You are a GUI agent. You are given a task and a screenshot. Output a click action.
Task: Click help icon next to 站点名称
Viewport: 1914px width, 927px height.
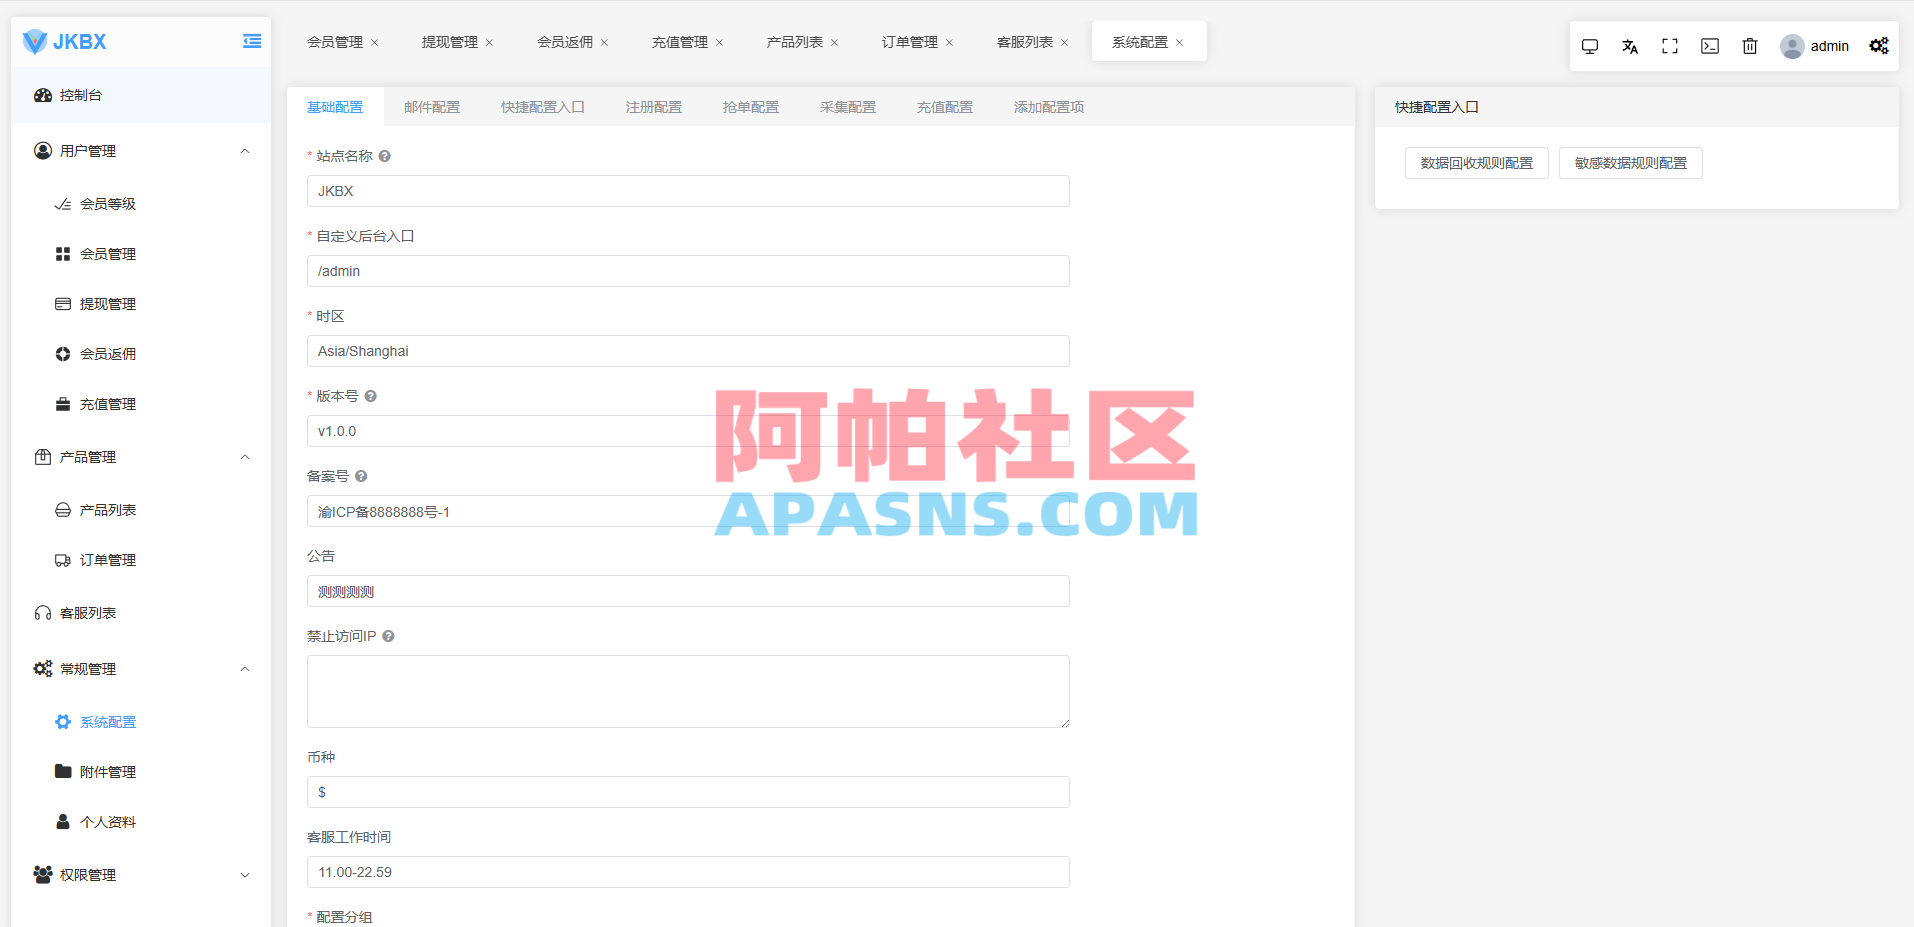[x=385, y=156]
